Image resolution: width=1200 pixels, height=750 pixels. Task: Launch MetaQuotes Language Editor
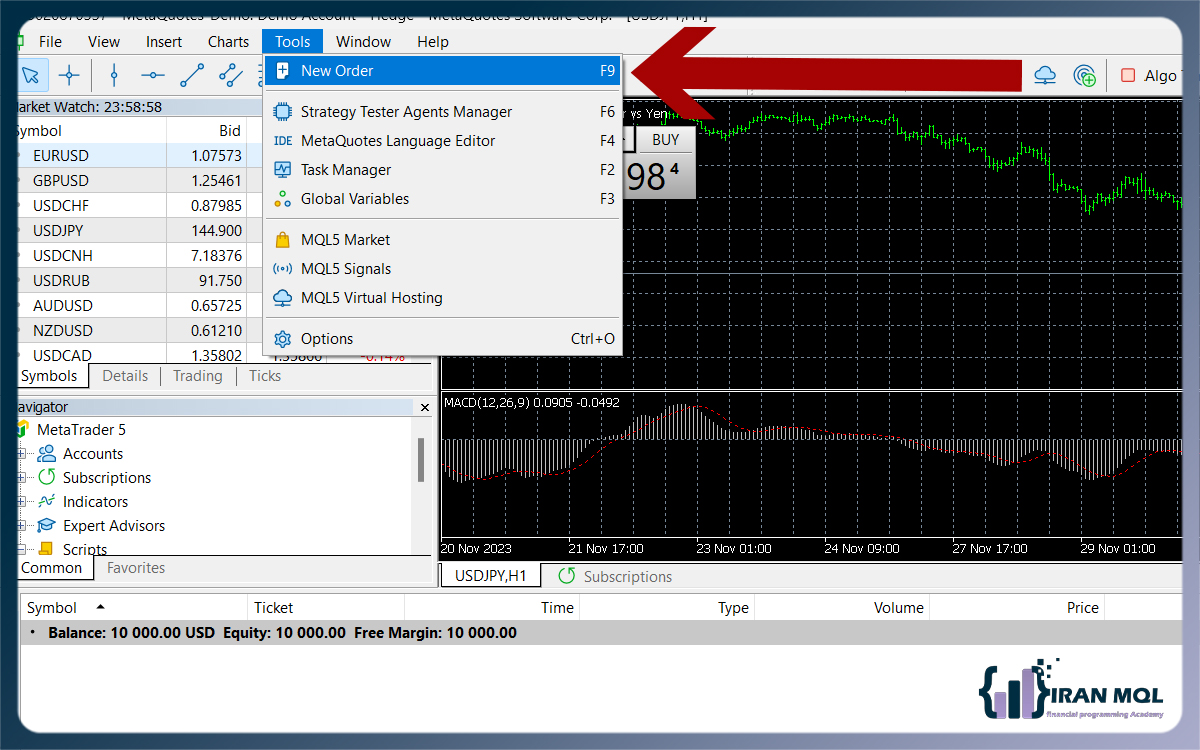click(x=443, y=141)
